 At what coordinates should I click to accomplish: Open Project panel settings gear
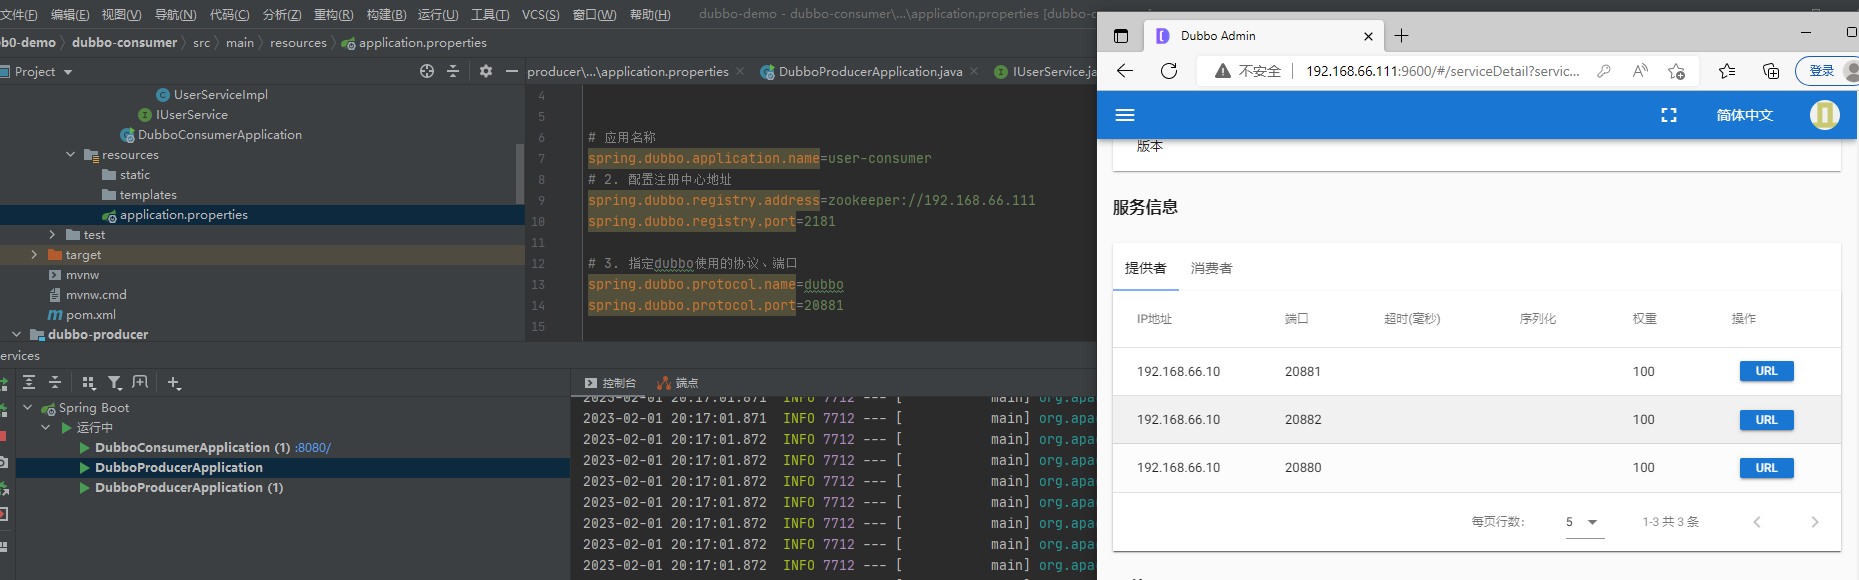click(486, 71)
